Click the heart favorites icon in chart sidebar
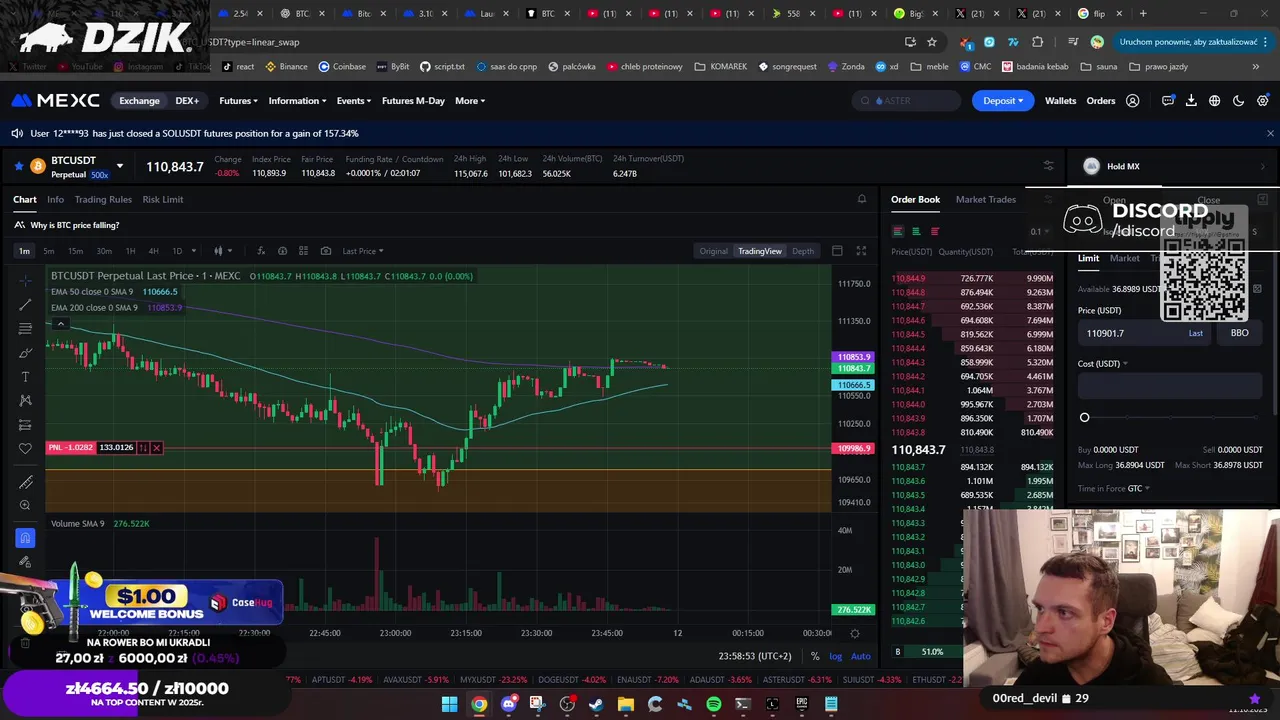 tap(25, 448)
